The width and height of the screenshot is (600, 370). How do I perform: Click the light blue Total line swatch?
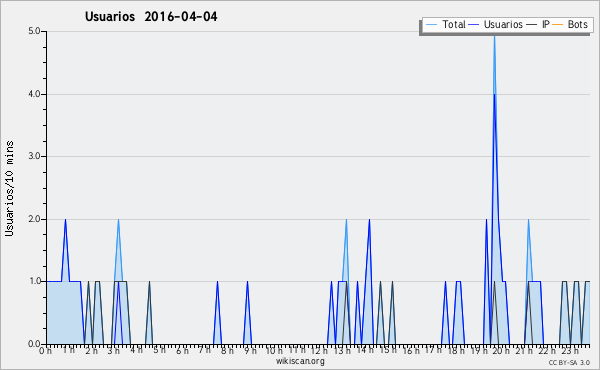431,25
